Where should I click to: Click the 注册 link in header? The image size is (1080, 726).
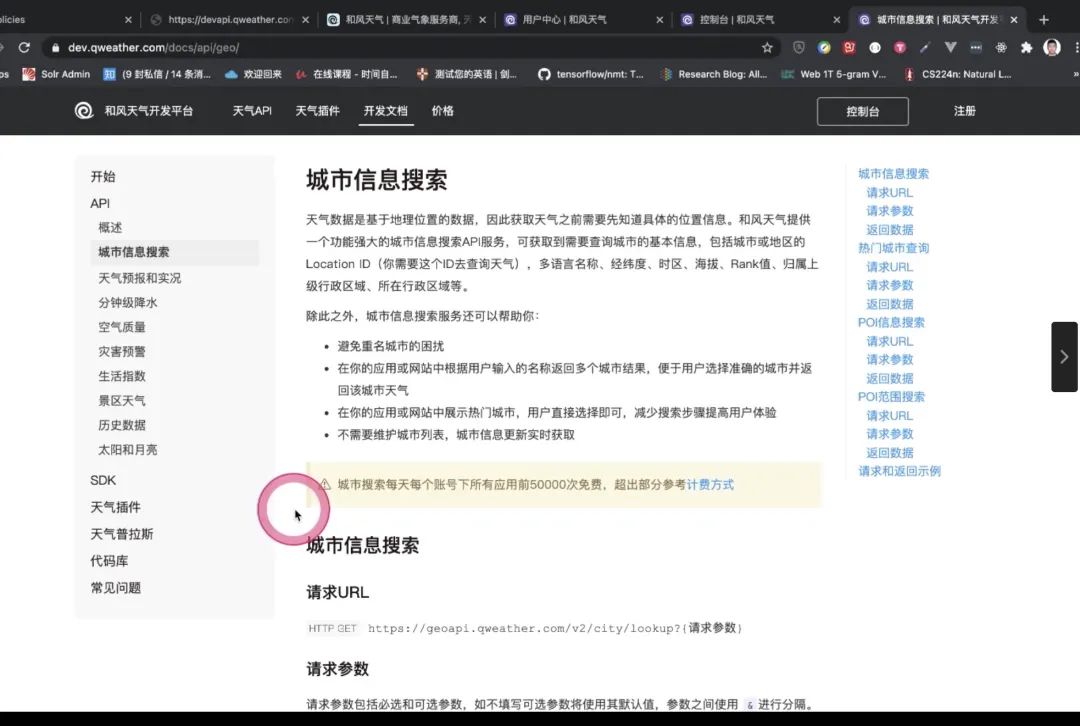click(x=964, y=111)
